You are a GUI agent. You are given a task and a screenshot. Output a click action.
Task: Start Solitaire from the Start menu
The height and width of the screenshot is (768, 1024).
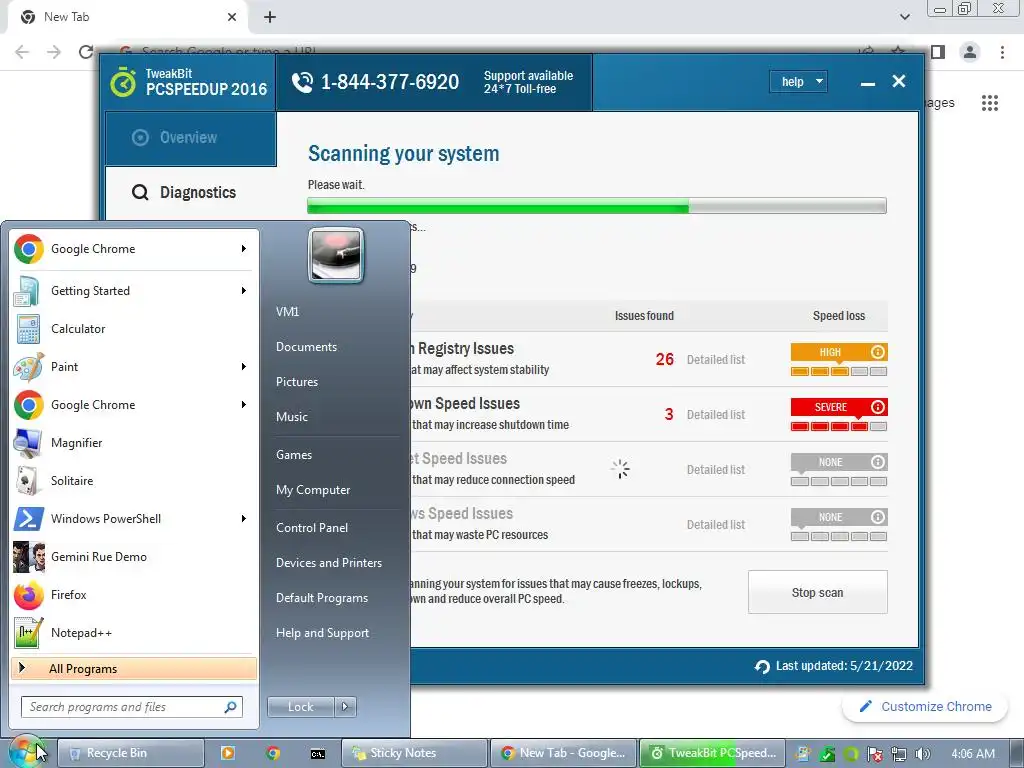135,481
